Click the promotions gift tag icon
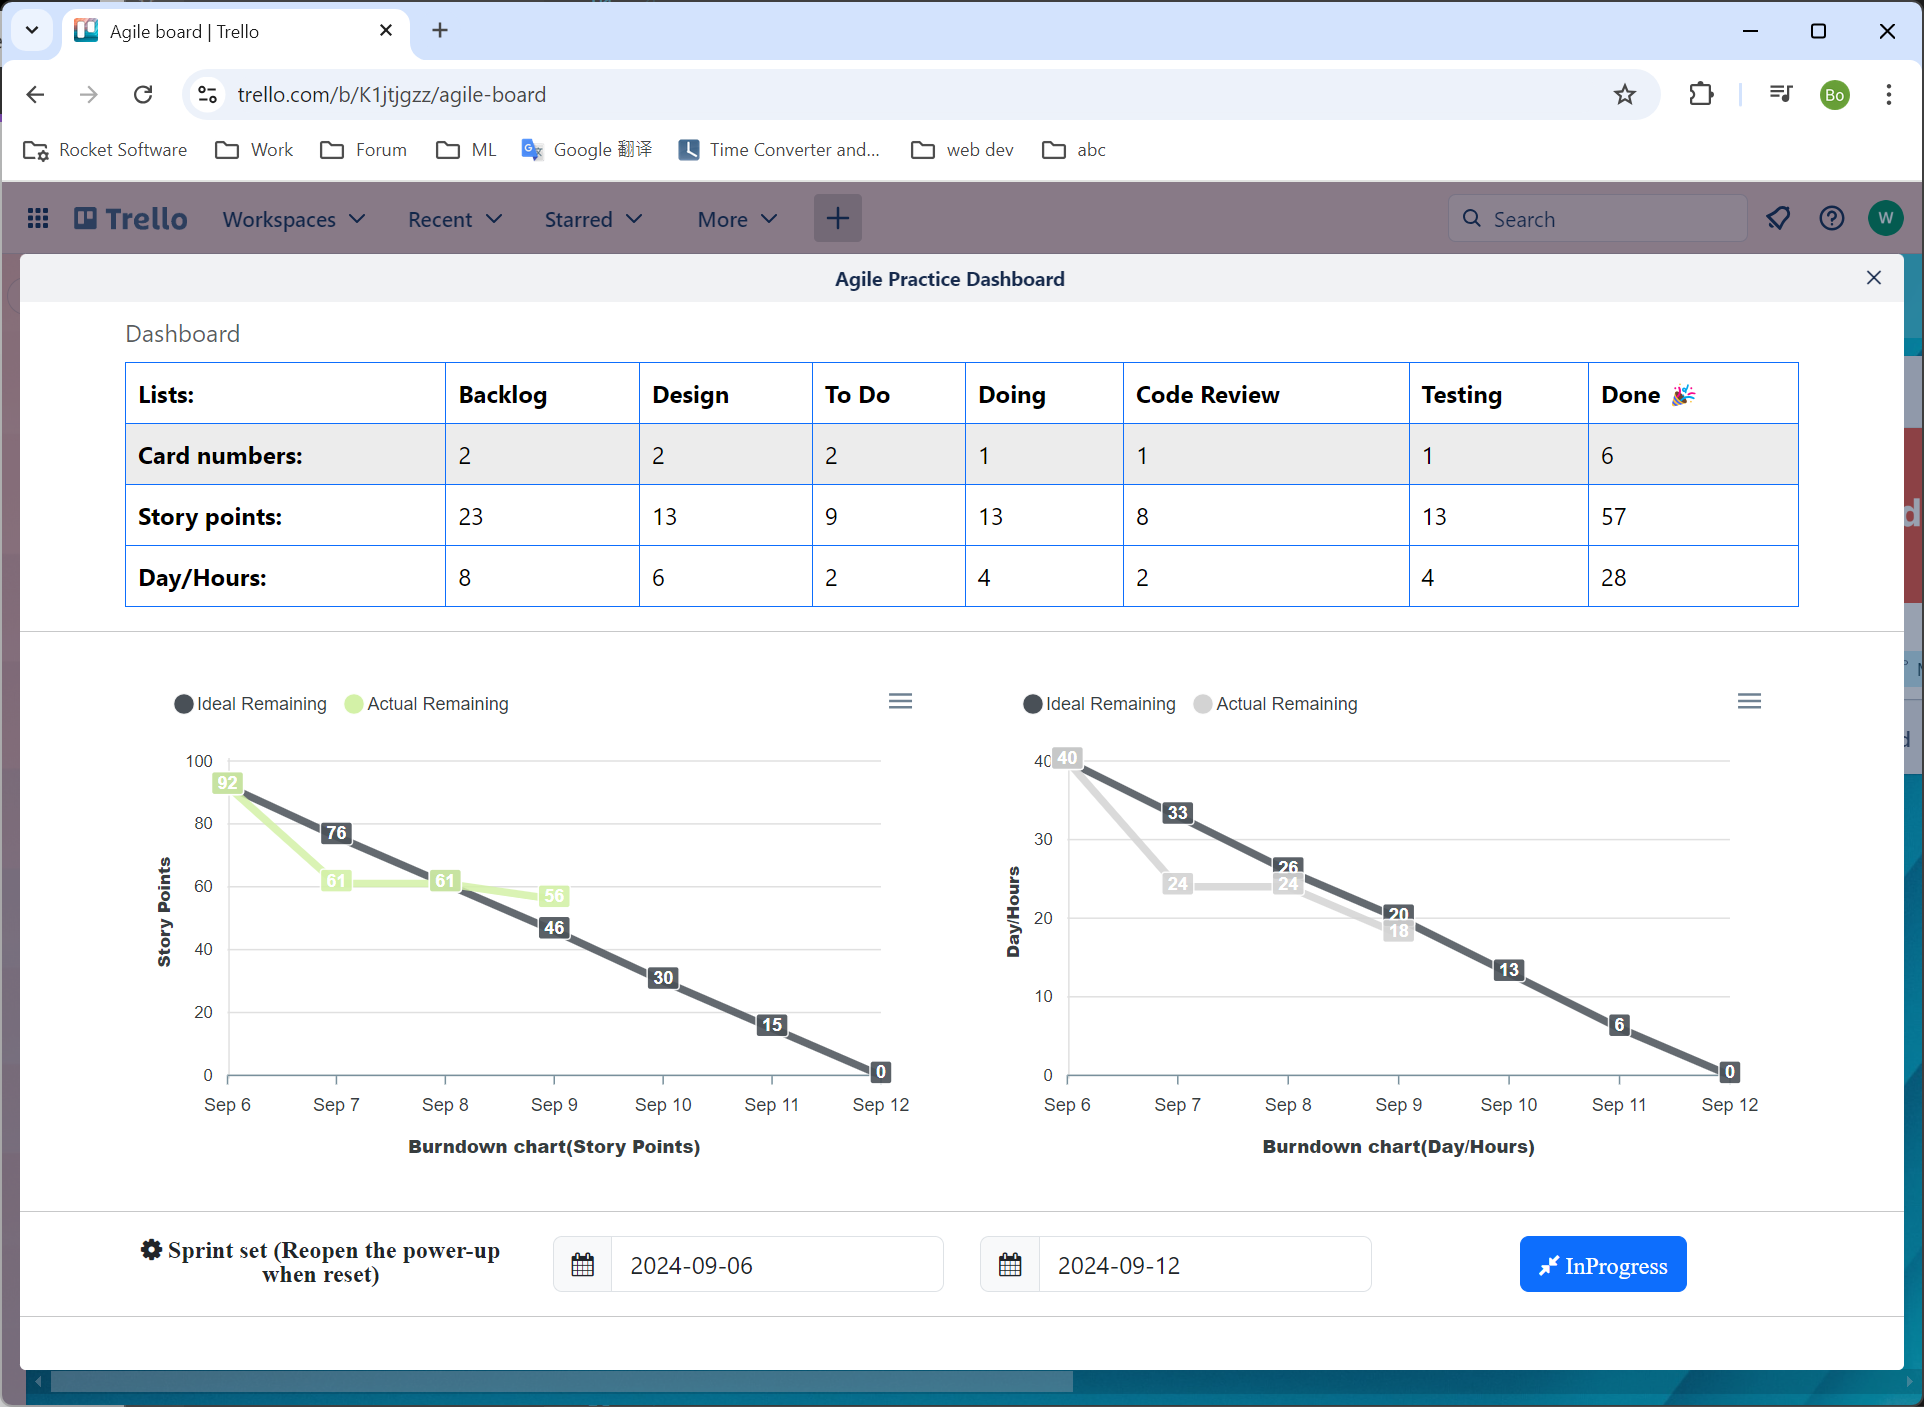 pyautogui.click(x=1778, y=218)
